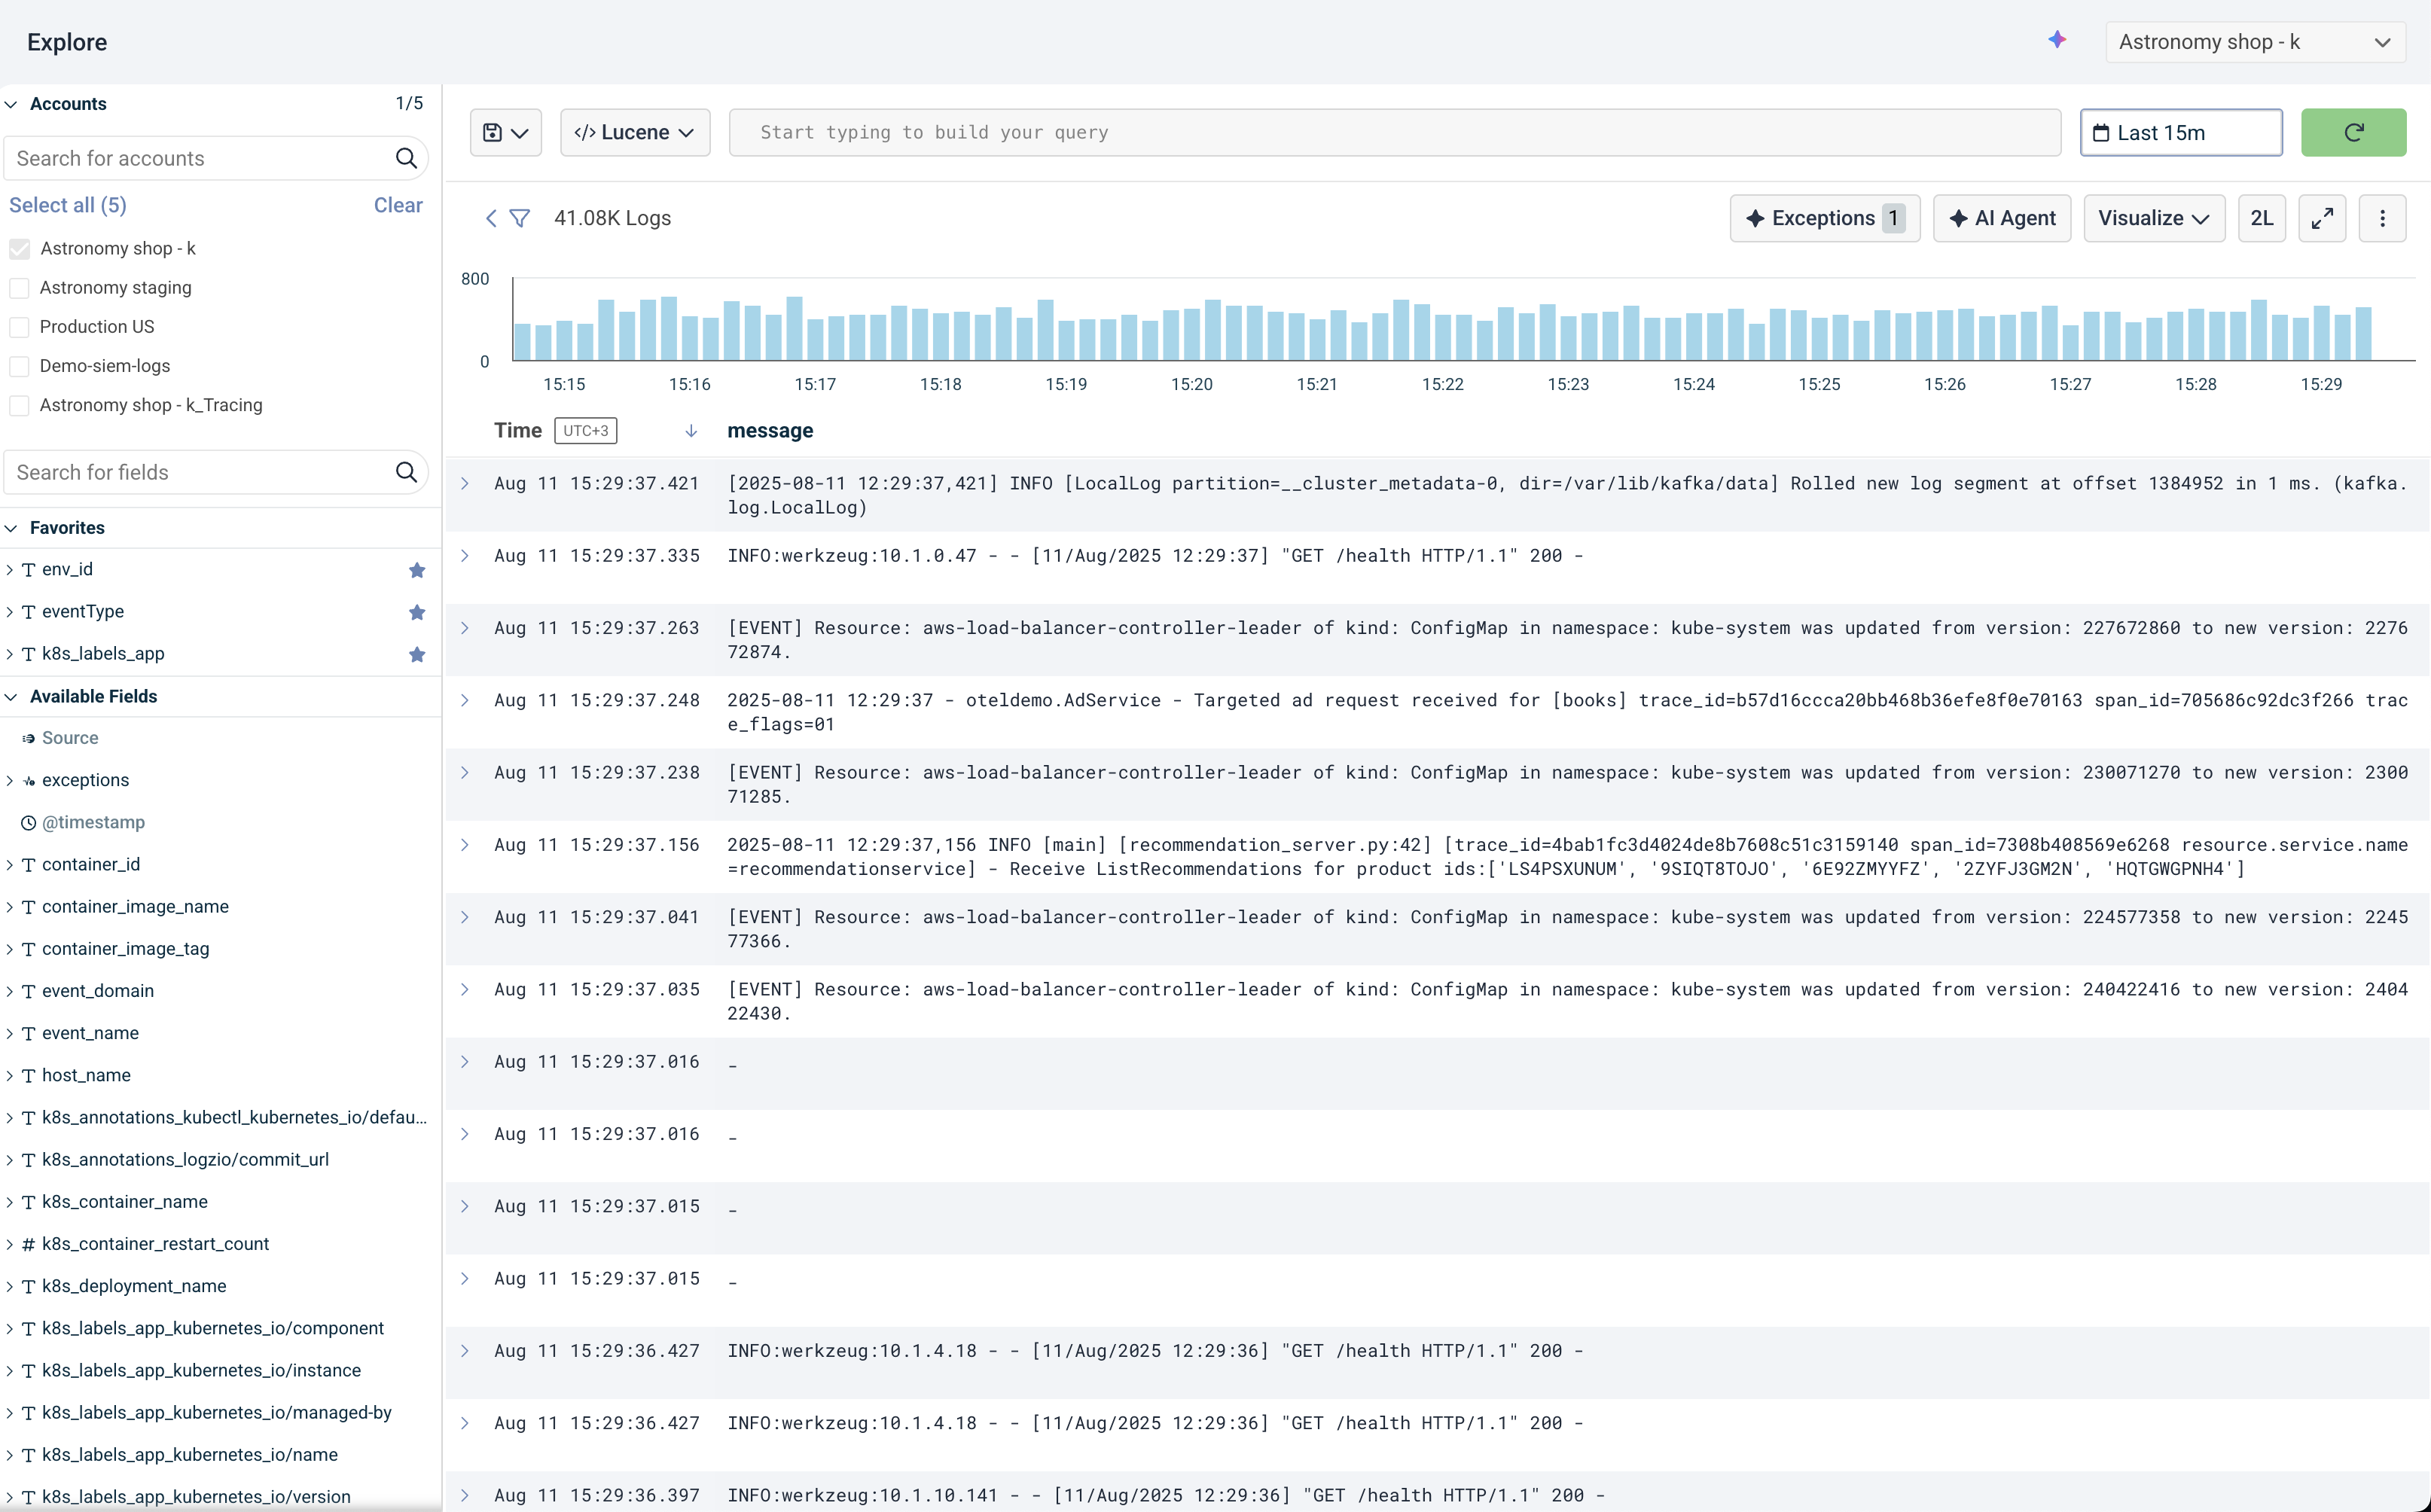Screen dimensions: 2431x1512
Task: Open the Visualize dropdown
Action: pos(2154,218)
